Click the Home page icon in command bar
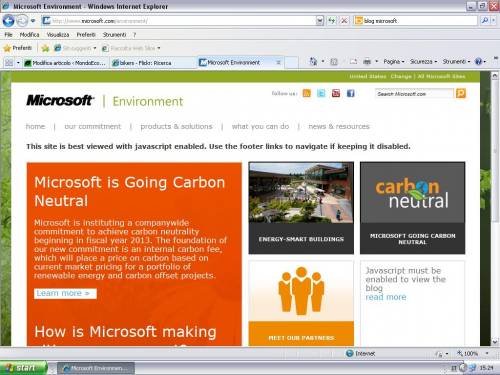Screen dimensions: 500x375 [313, 61]
